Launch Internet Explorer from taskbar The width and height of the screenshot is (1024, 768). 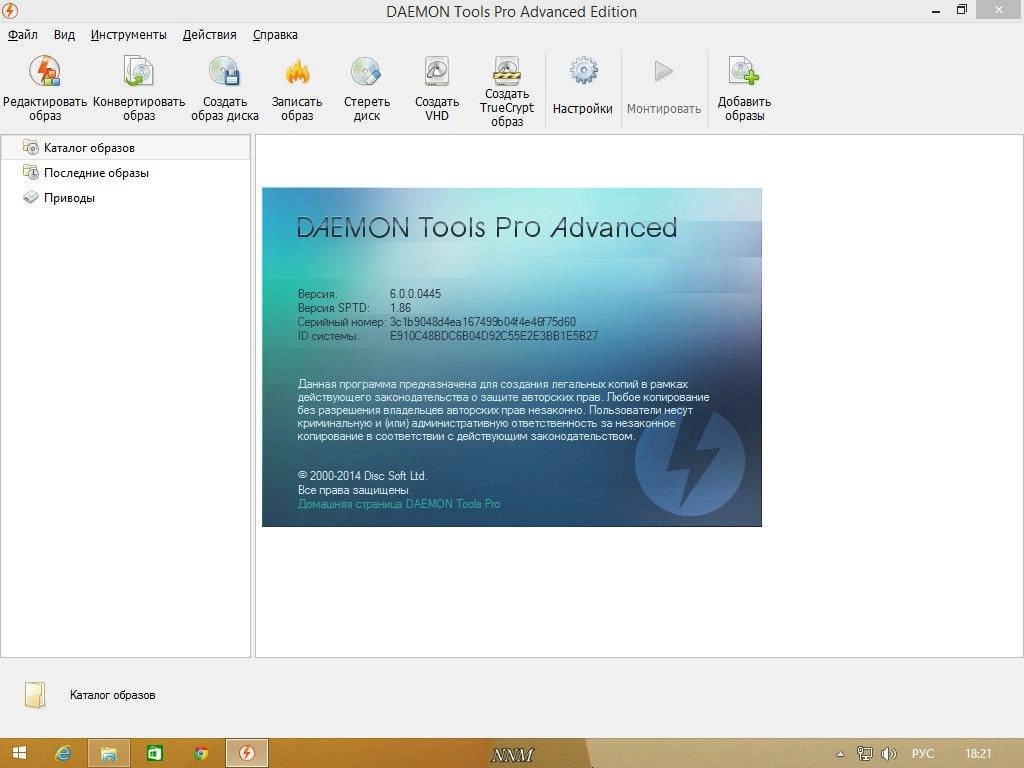coord(63,753)
